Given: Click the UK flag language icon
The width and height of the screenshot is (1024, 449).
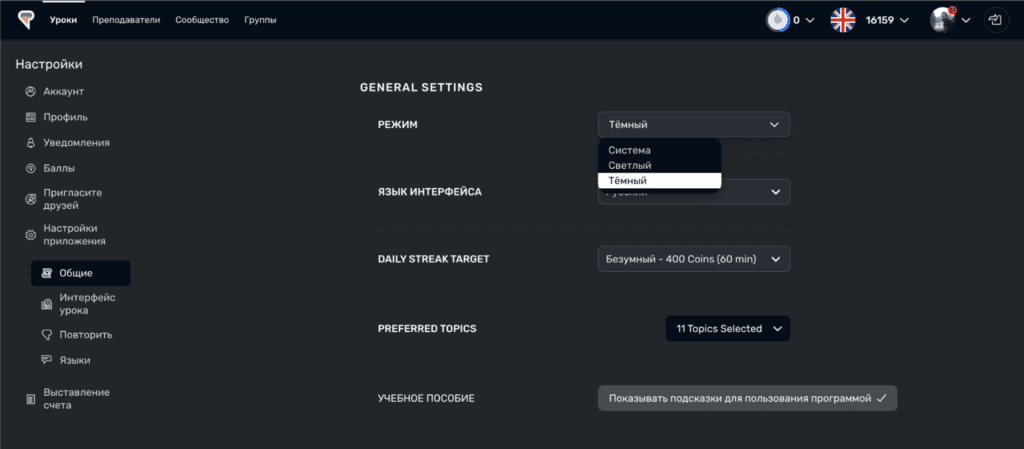Looking at the screenshot, I should (x=843, y=20).
